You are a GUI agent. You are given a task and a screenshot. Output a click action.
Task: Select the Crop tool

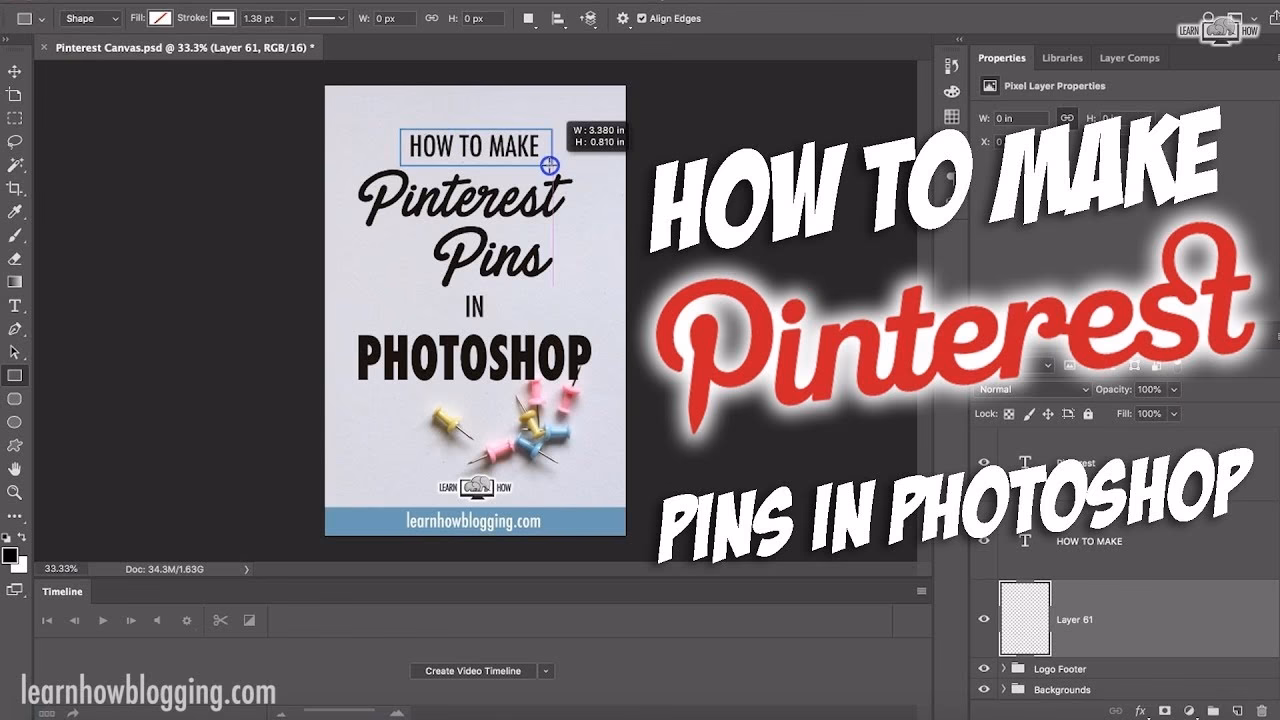click(14, 188)
